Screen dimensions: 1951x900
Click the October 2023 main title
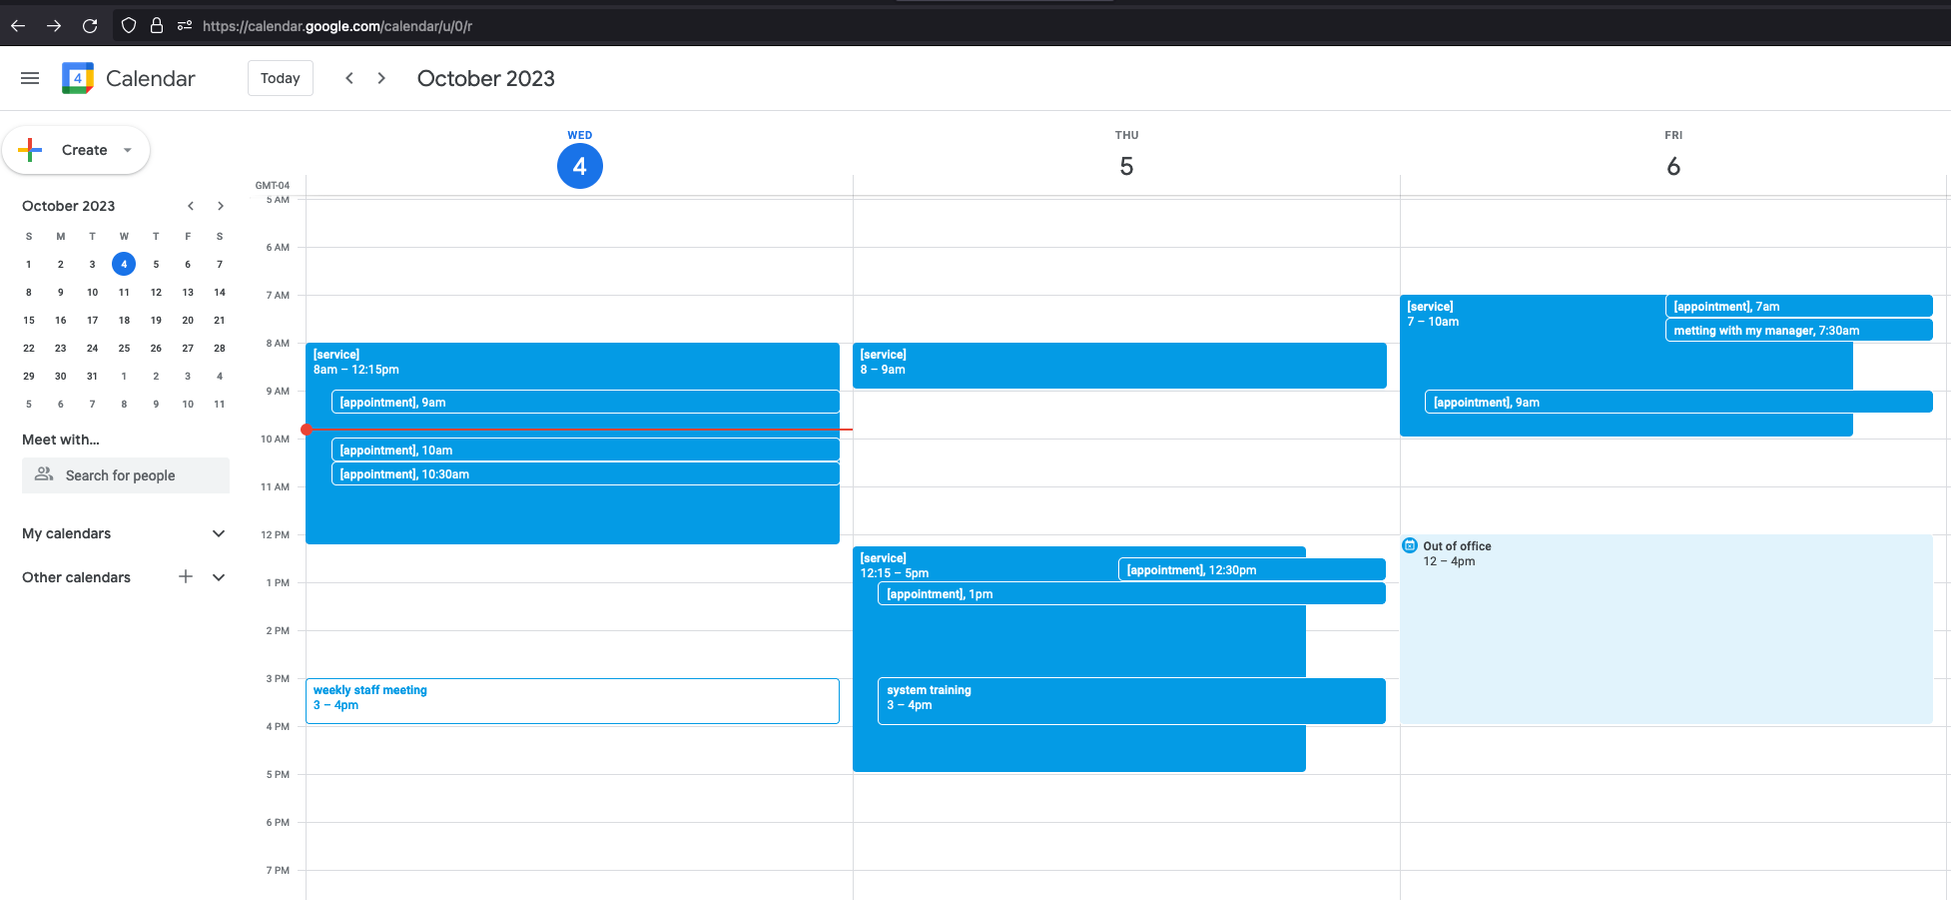point(486,78)
